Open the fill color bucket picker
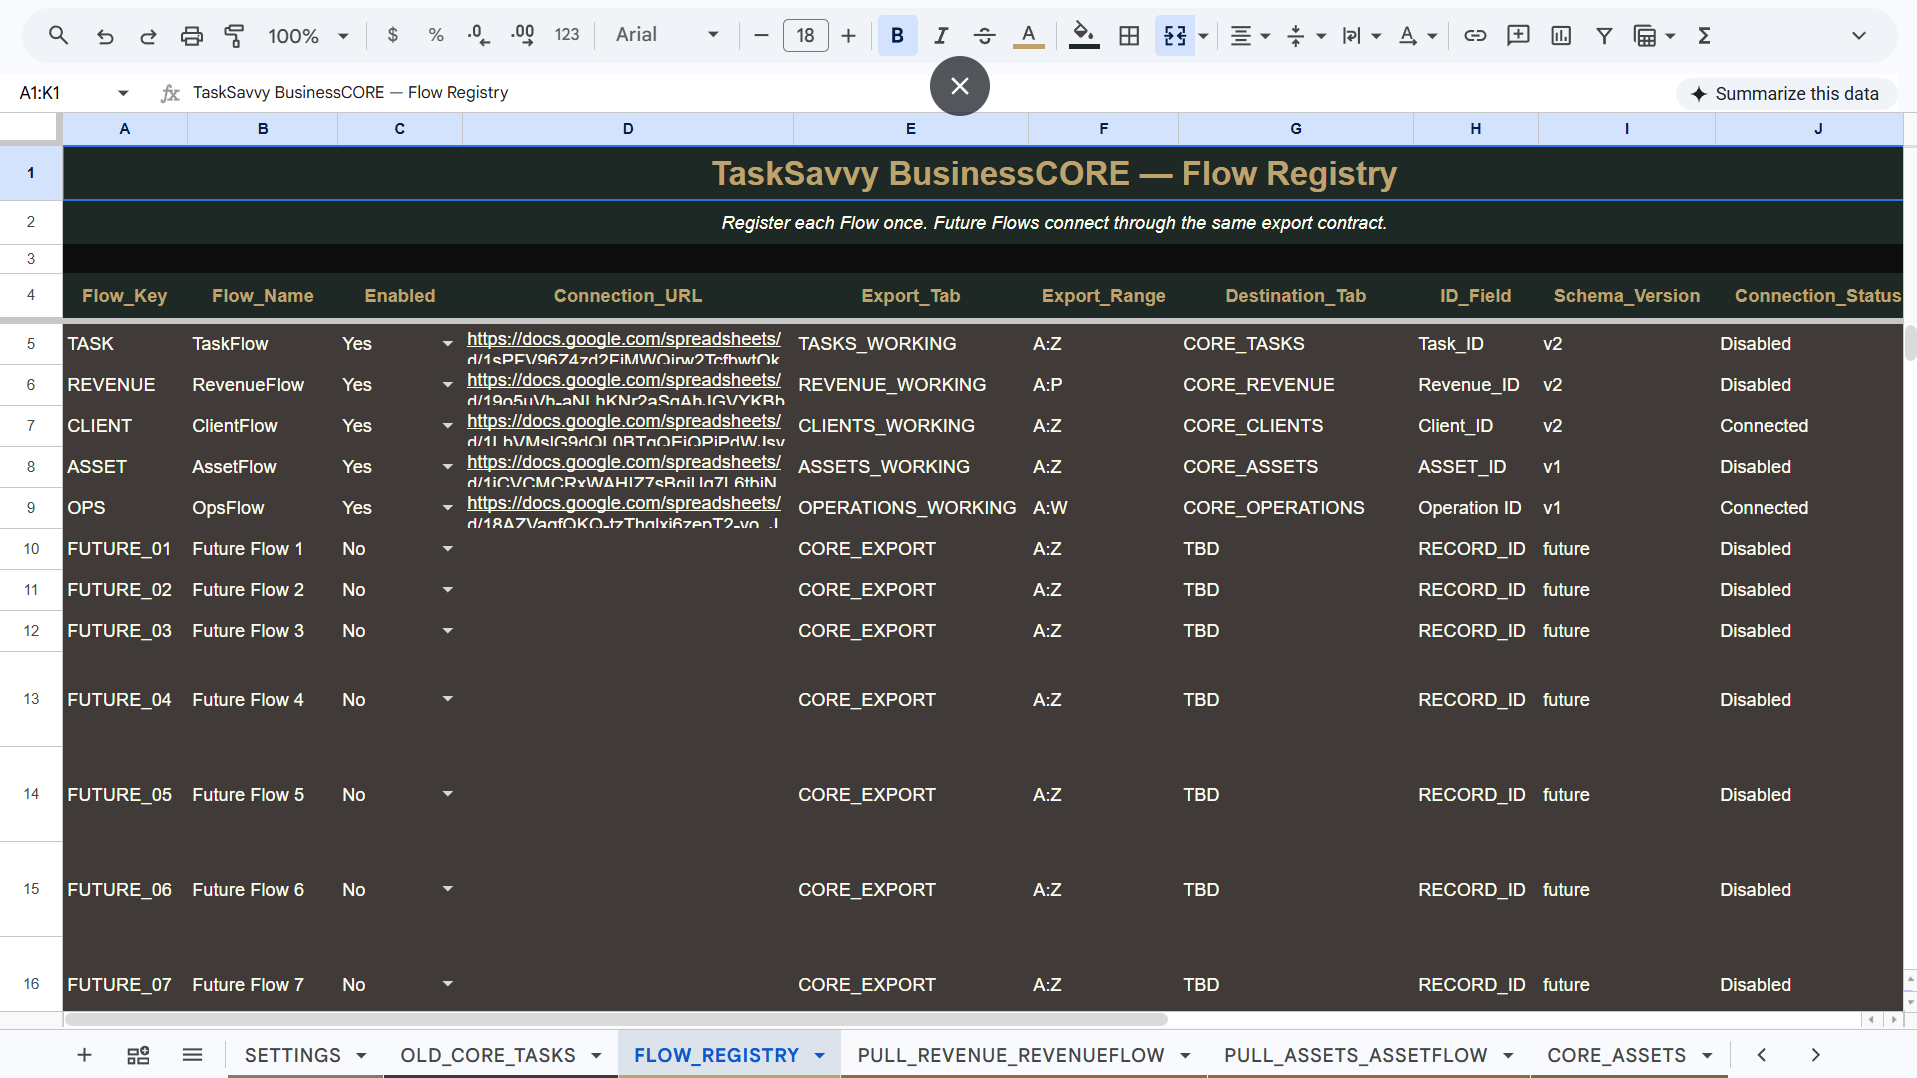Screen dimensions: 1917x1078 pyautogui.click(x=1084, y=36)
